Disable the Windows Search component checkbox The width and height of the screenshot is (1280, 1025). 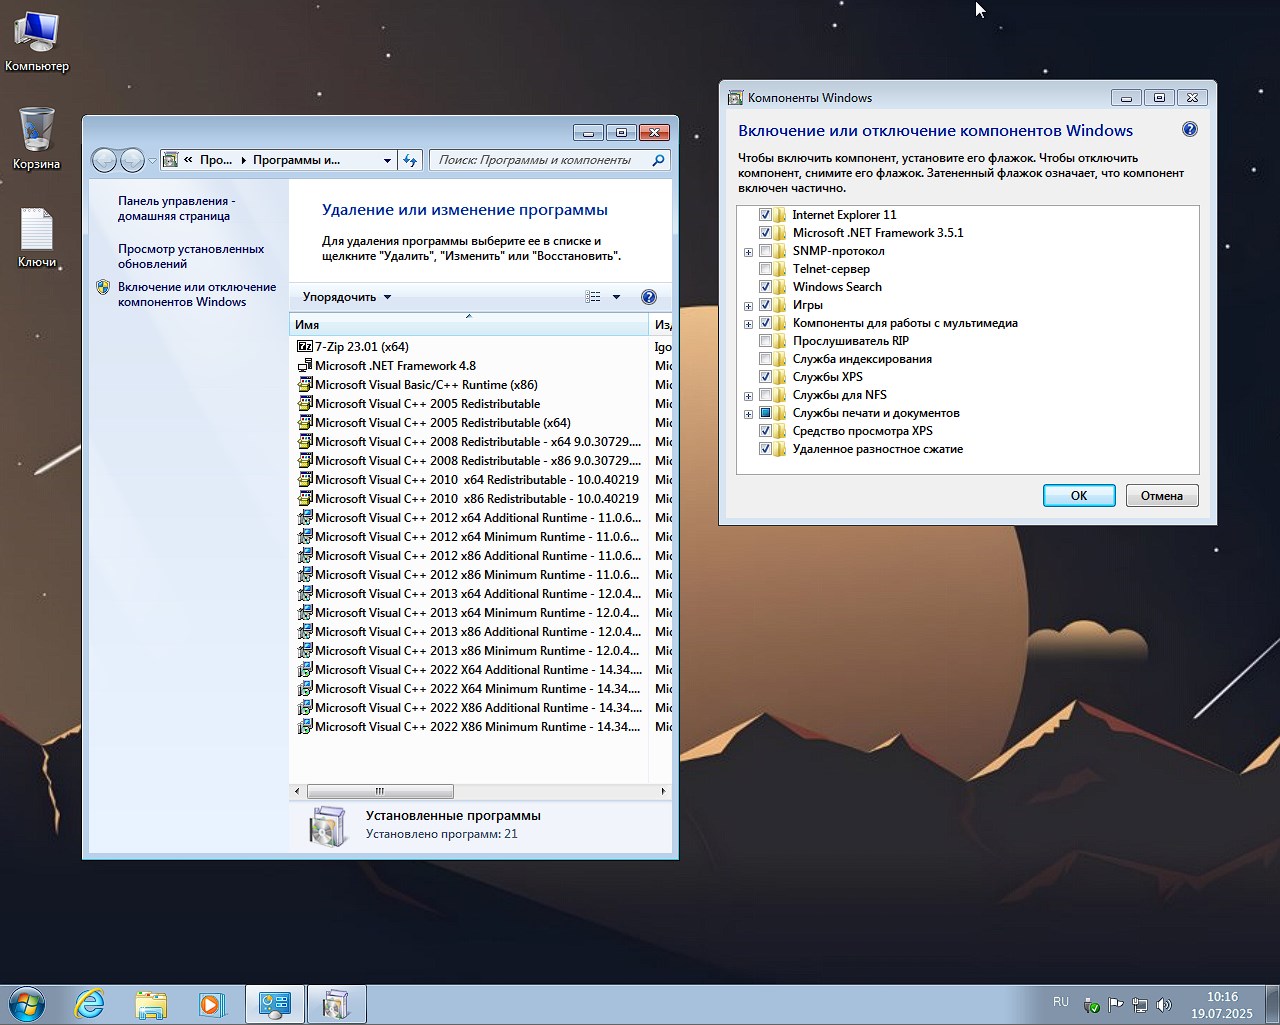[765, 287]
